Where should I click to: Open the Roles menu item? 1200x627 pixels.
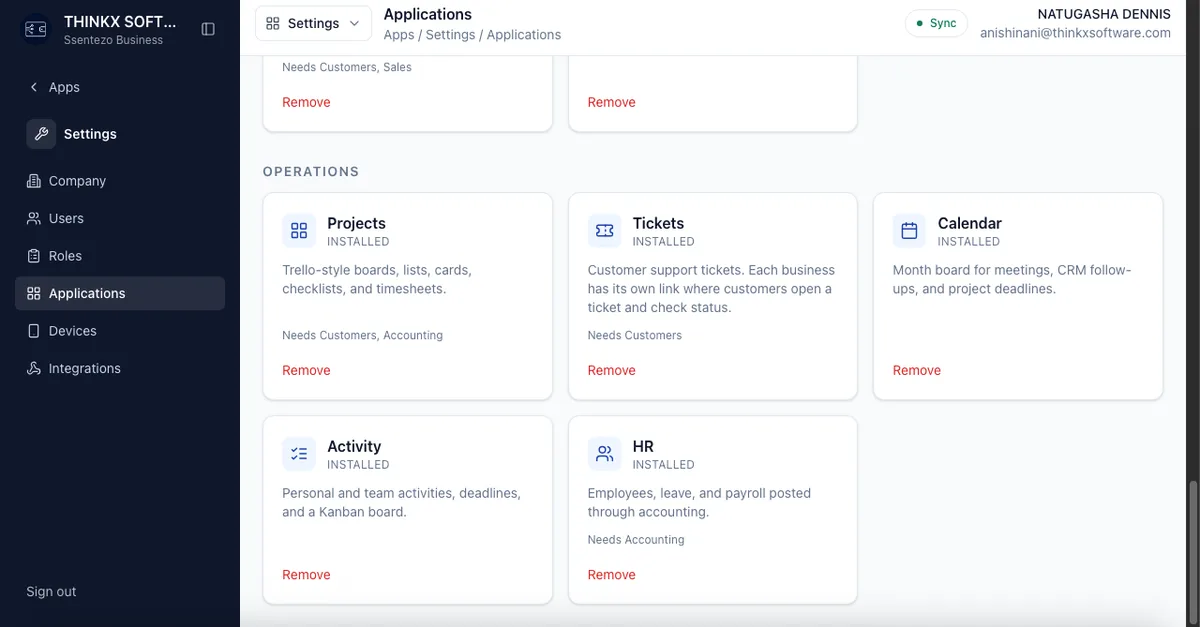coord(120,256)
